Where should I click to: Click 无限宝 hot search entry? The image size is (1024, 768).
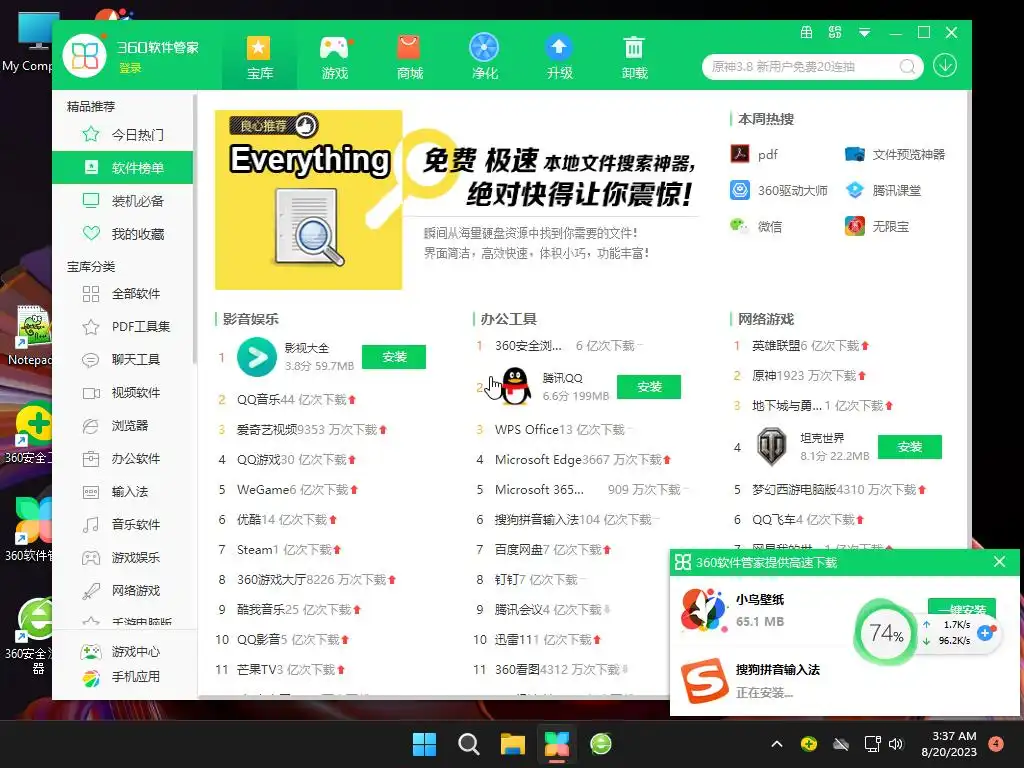coord(876,226)
